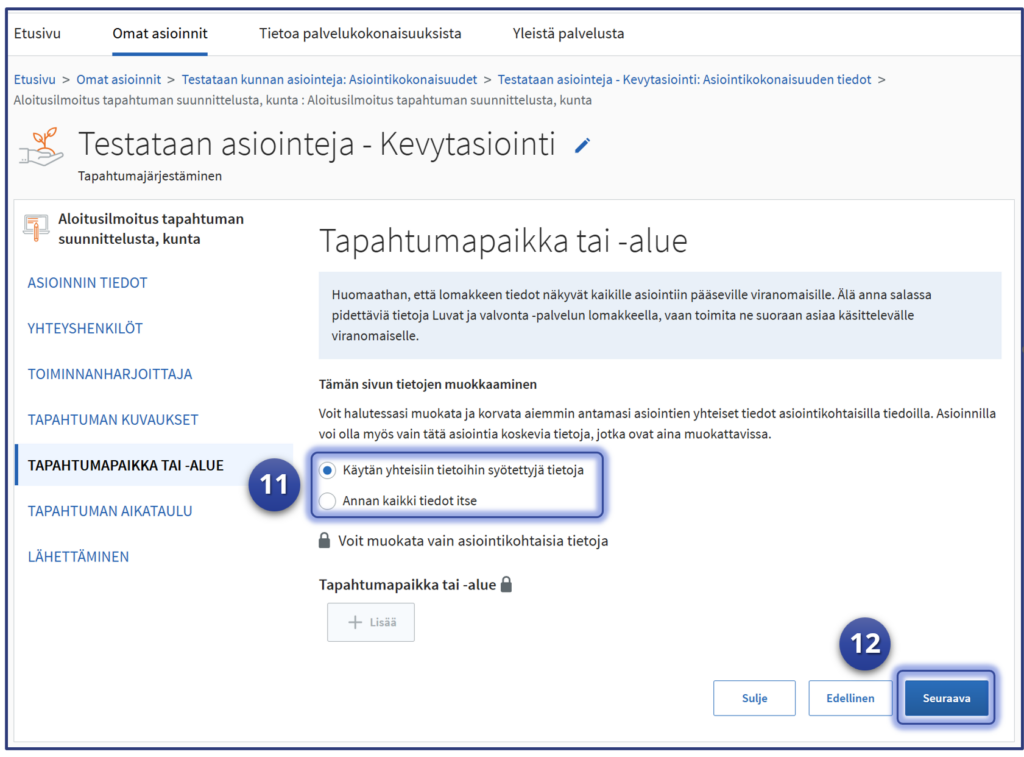The height and width of the screenshot is (757, 1024).
Task: Click the Edellinen button
Action: point(849,699)
